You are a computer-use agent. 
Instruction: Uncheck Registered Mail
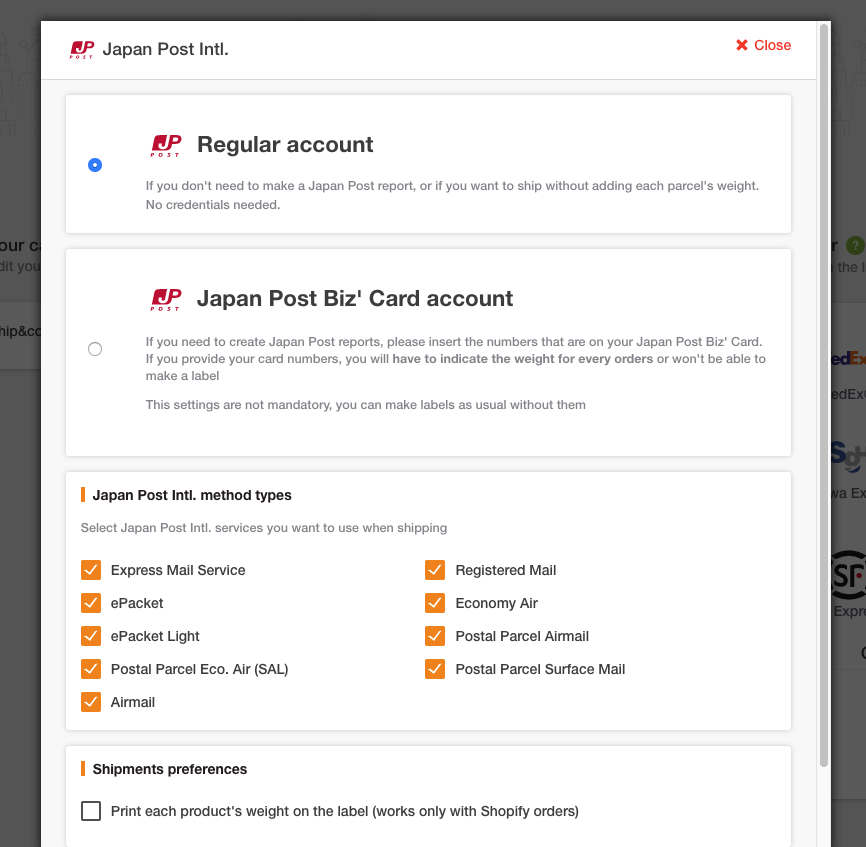(435, 570)
